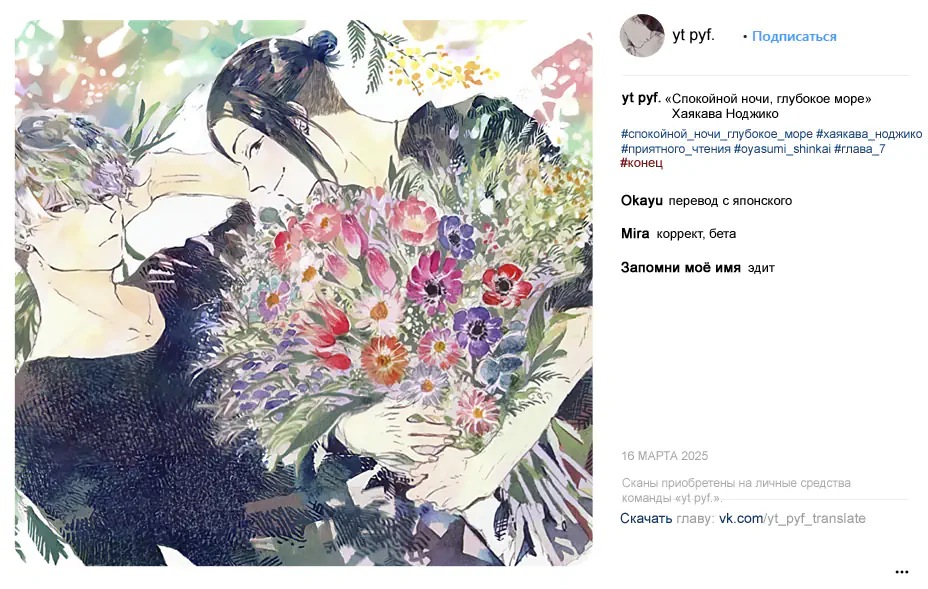The height and width of the screenshot is (589, 928).
Task: Open hashtag #глава_7
Action: tap(859, 149)
